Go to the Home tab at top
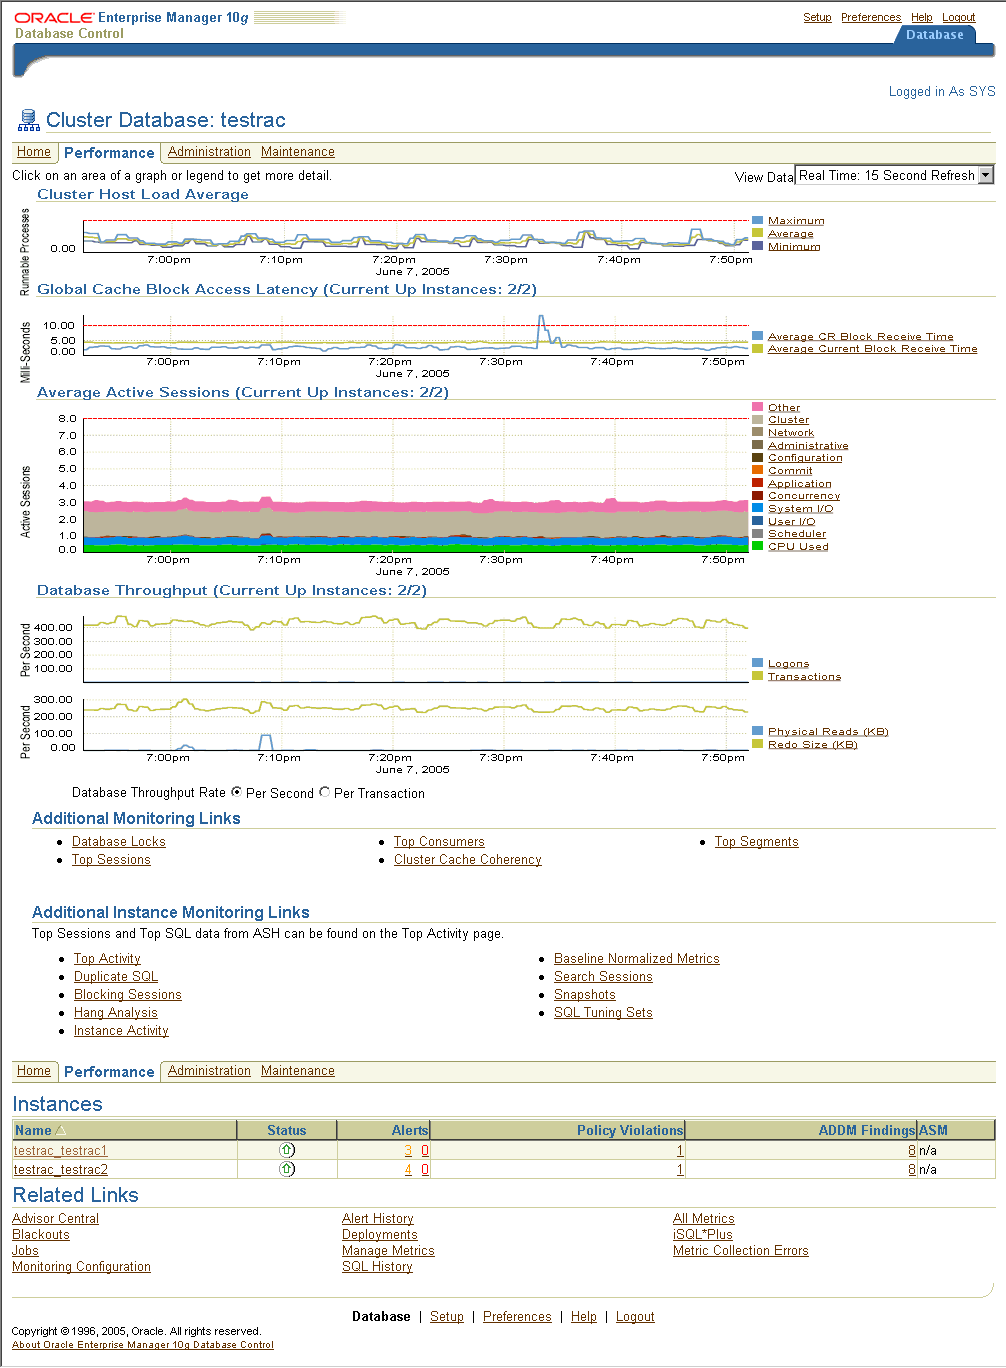The image size is (1006, 1368). tap(33, 152)
